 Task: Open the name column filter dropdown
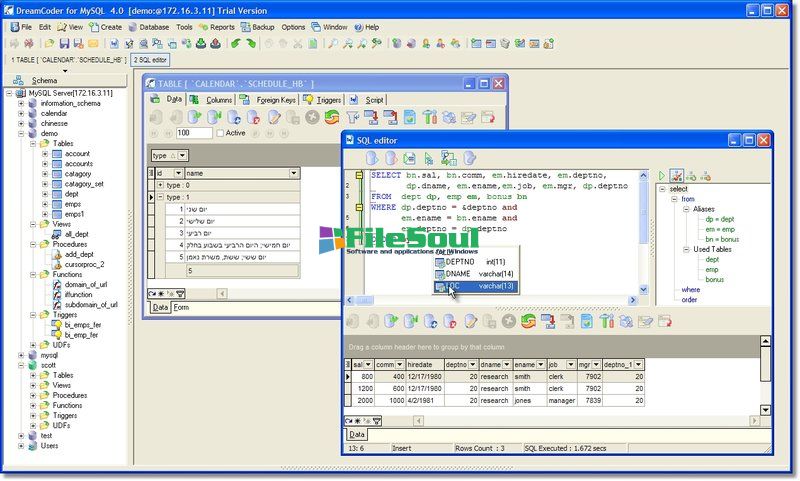click(x=294, y=173)
